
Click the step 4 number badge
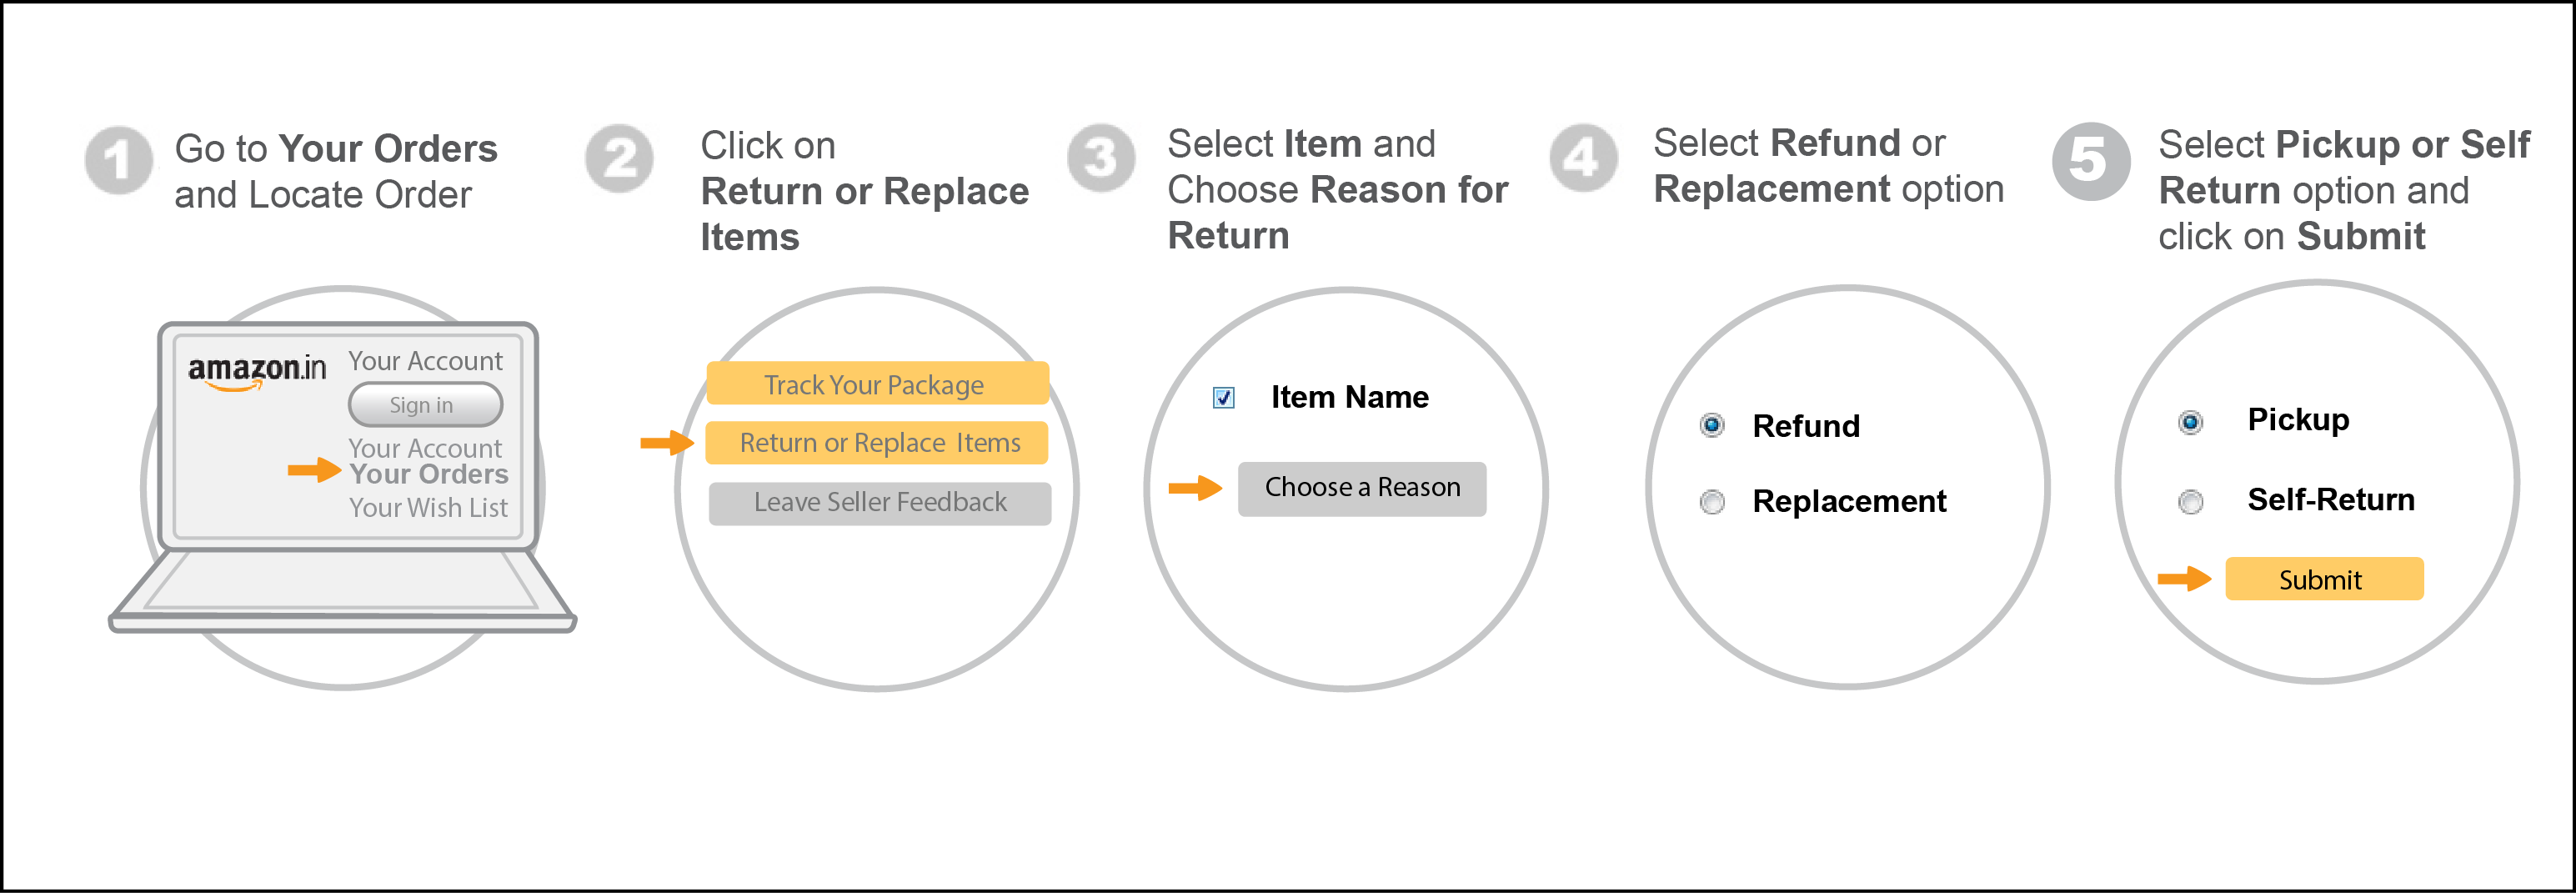click(1583, 157)
